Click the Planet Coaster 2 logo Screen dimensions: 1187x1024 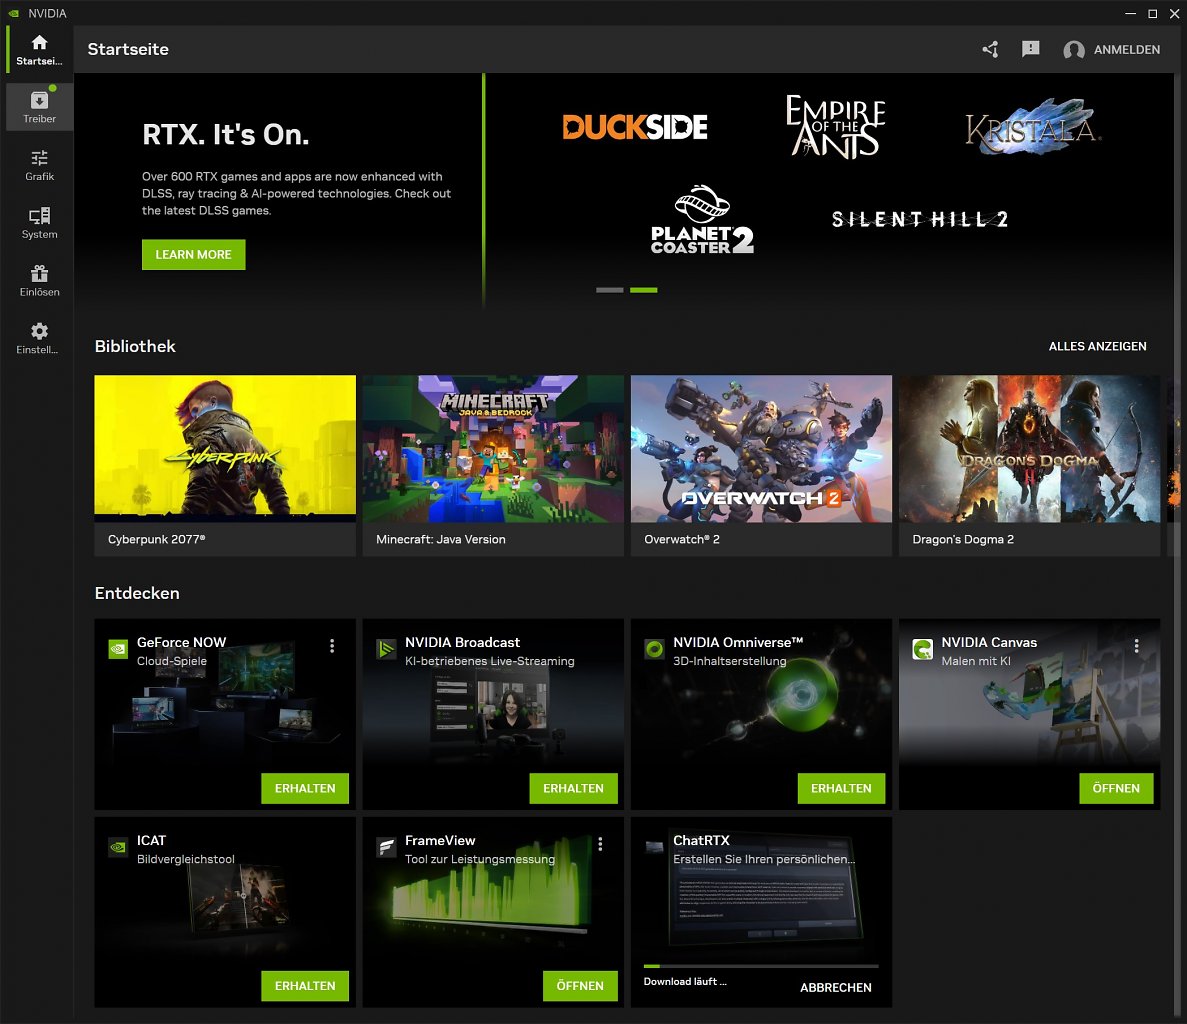point(702,219)
